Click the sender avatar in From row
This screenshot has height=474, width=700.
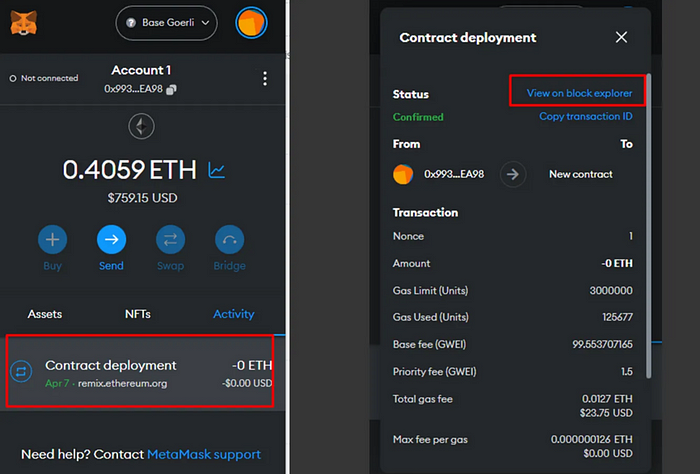pos(403,175)
